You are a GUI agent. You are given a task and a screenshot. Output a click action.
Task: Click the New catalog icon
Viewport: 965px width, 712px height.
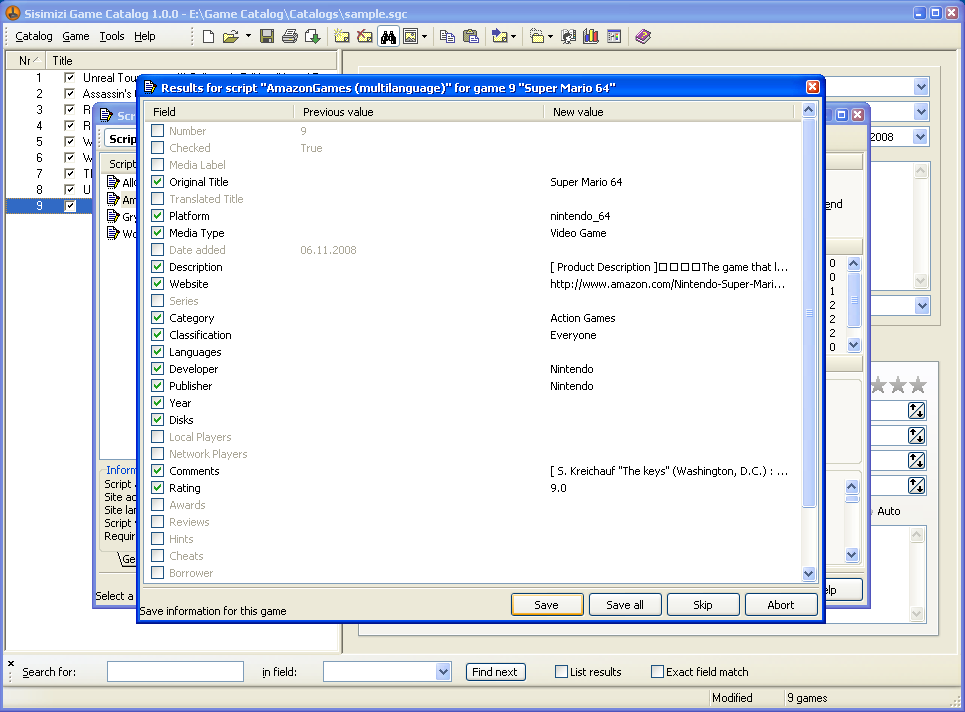point(208,37)
